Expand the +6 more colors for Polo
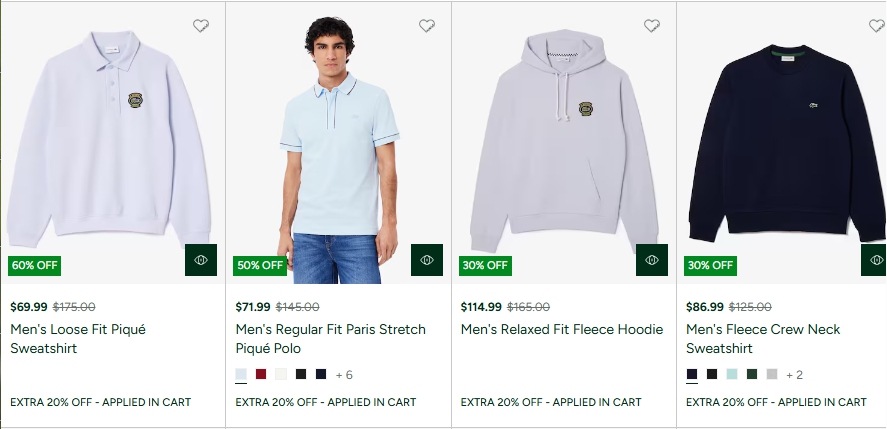 click(x=344, y=375)
